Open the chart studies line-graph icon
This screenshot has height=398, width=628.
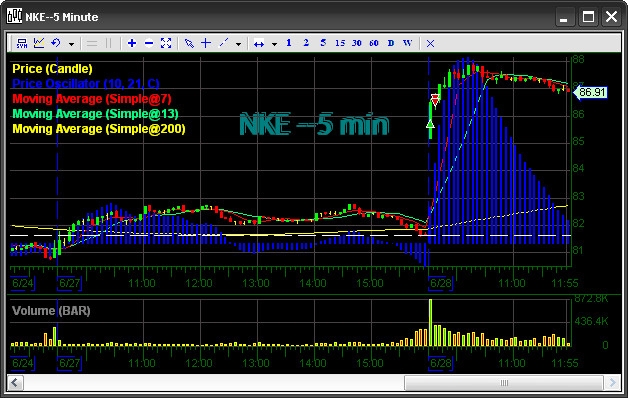39,43
